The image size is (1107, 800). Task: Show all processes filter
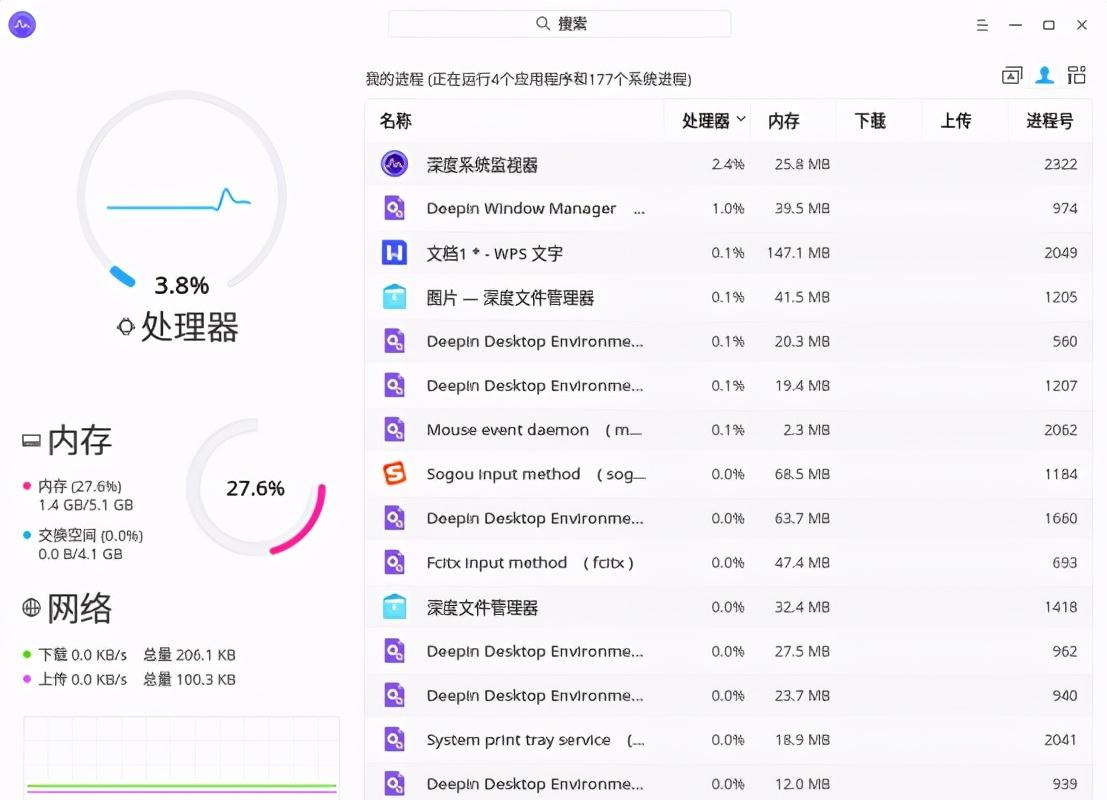(x=1077, y=75)
